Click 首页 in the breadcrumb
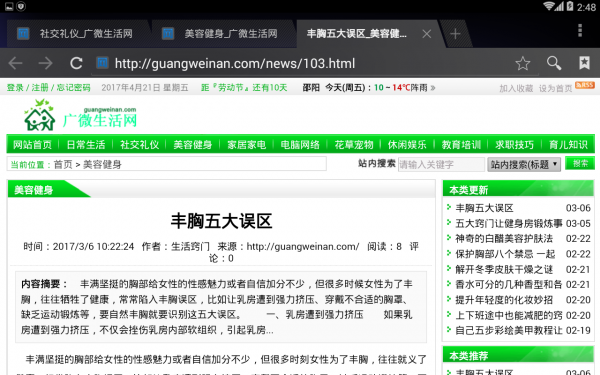The image size is (600, 375). point(63,165)
